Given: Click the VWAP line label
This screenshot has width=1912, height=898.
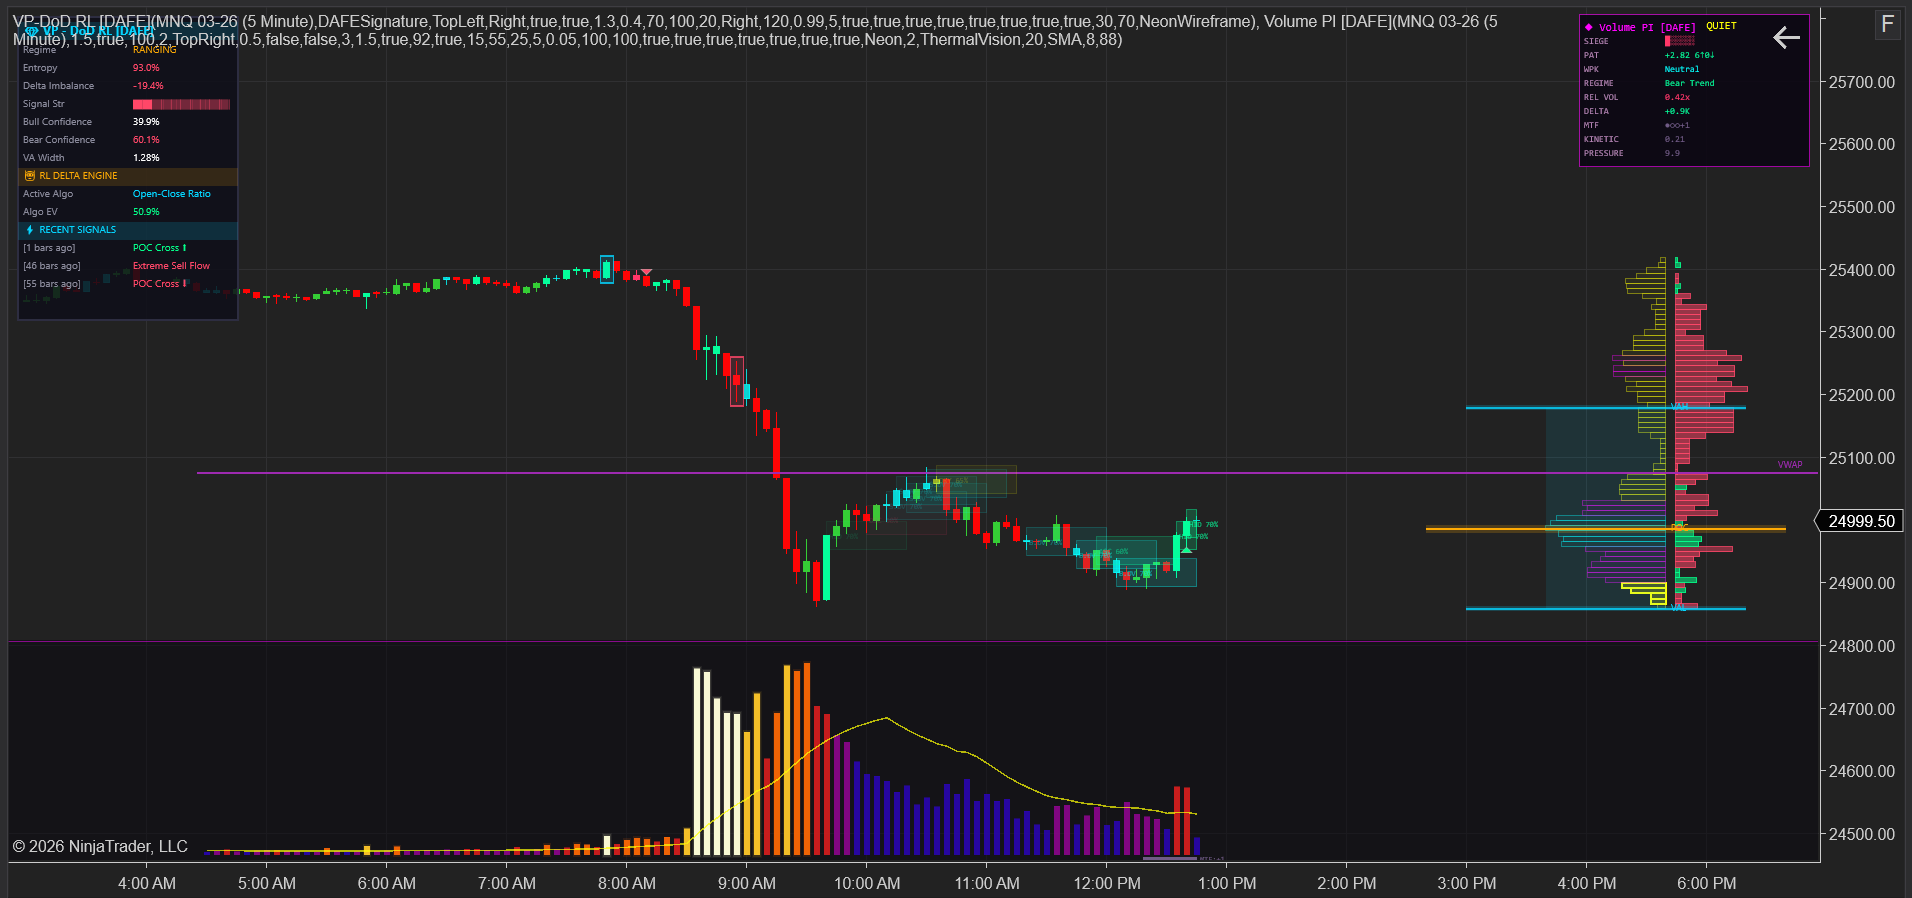Looking at the screenshot, I should [1790, 465].
